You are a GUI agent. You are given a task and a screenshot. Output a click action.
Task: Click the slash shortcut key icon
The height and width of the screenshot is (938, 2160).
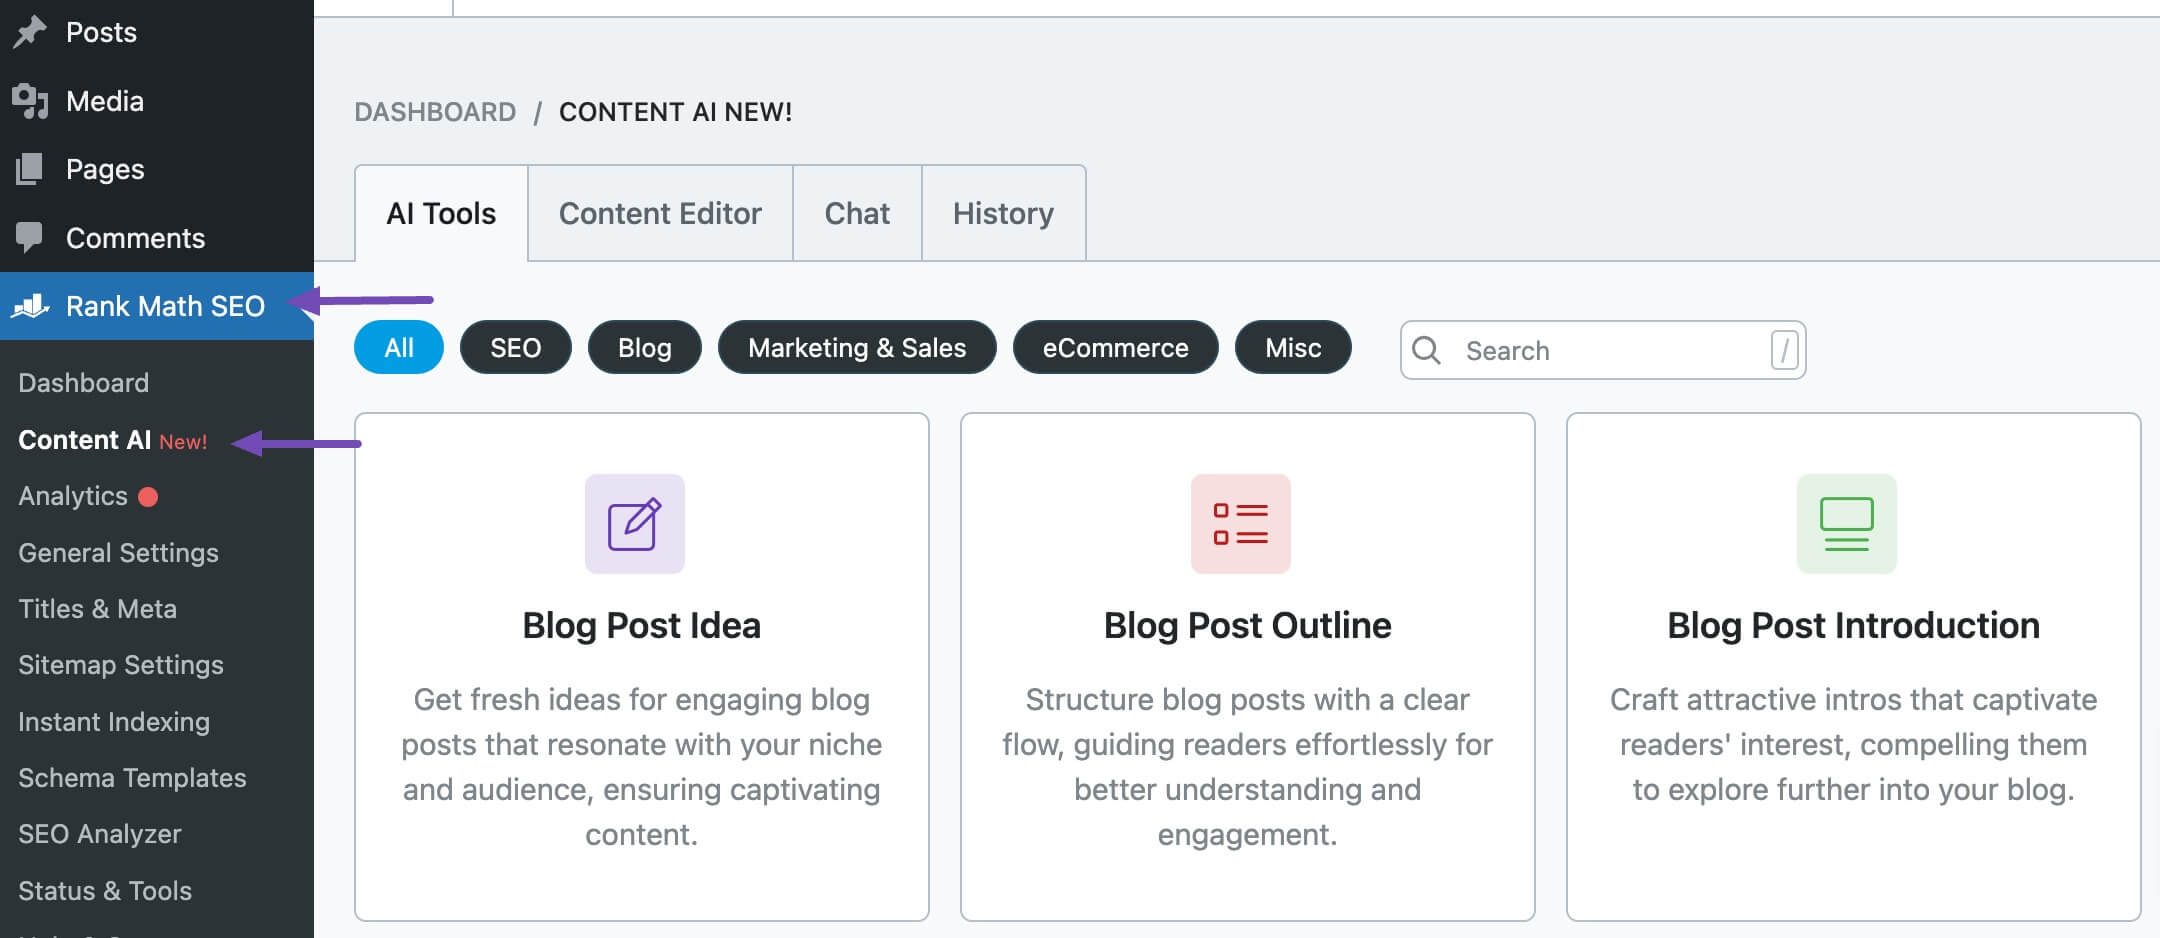(x=1785, y=350)
